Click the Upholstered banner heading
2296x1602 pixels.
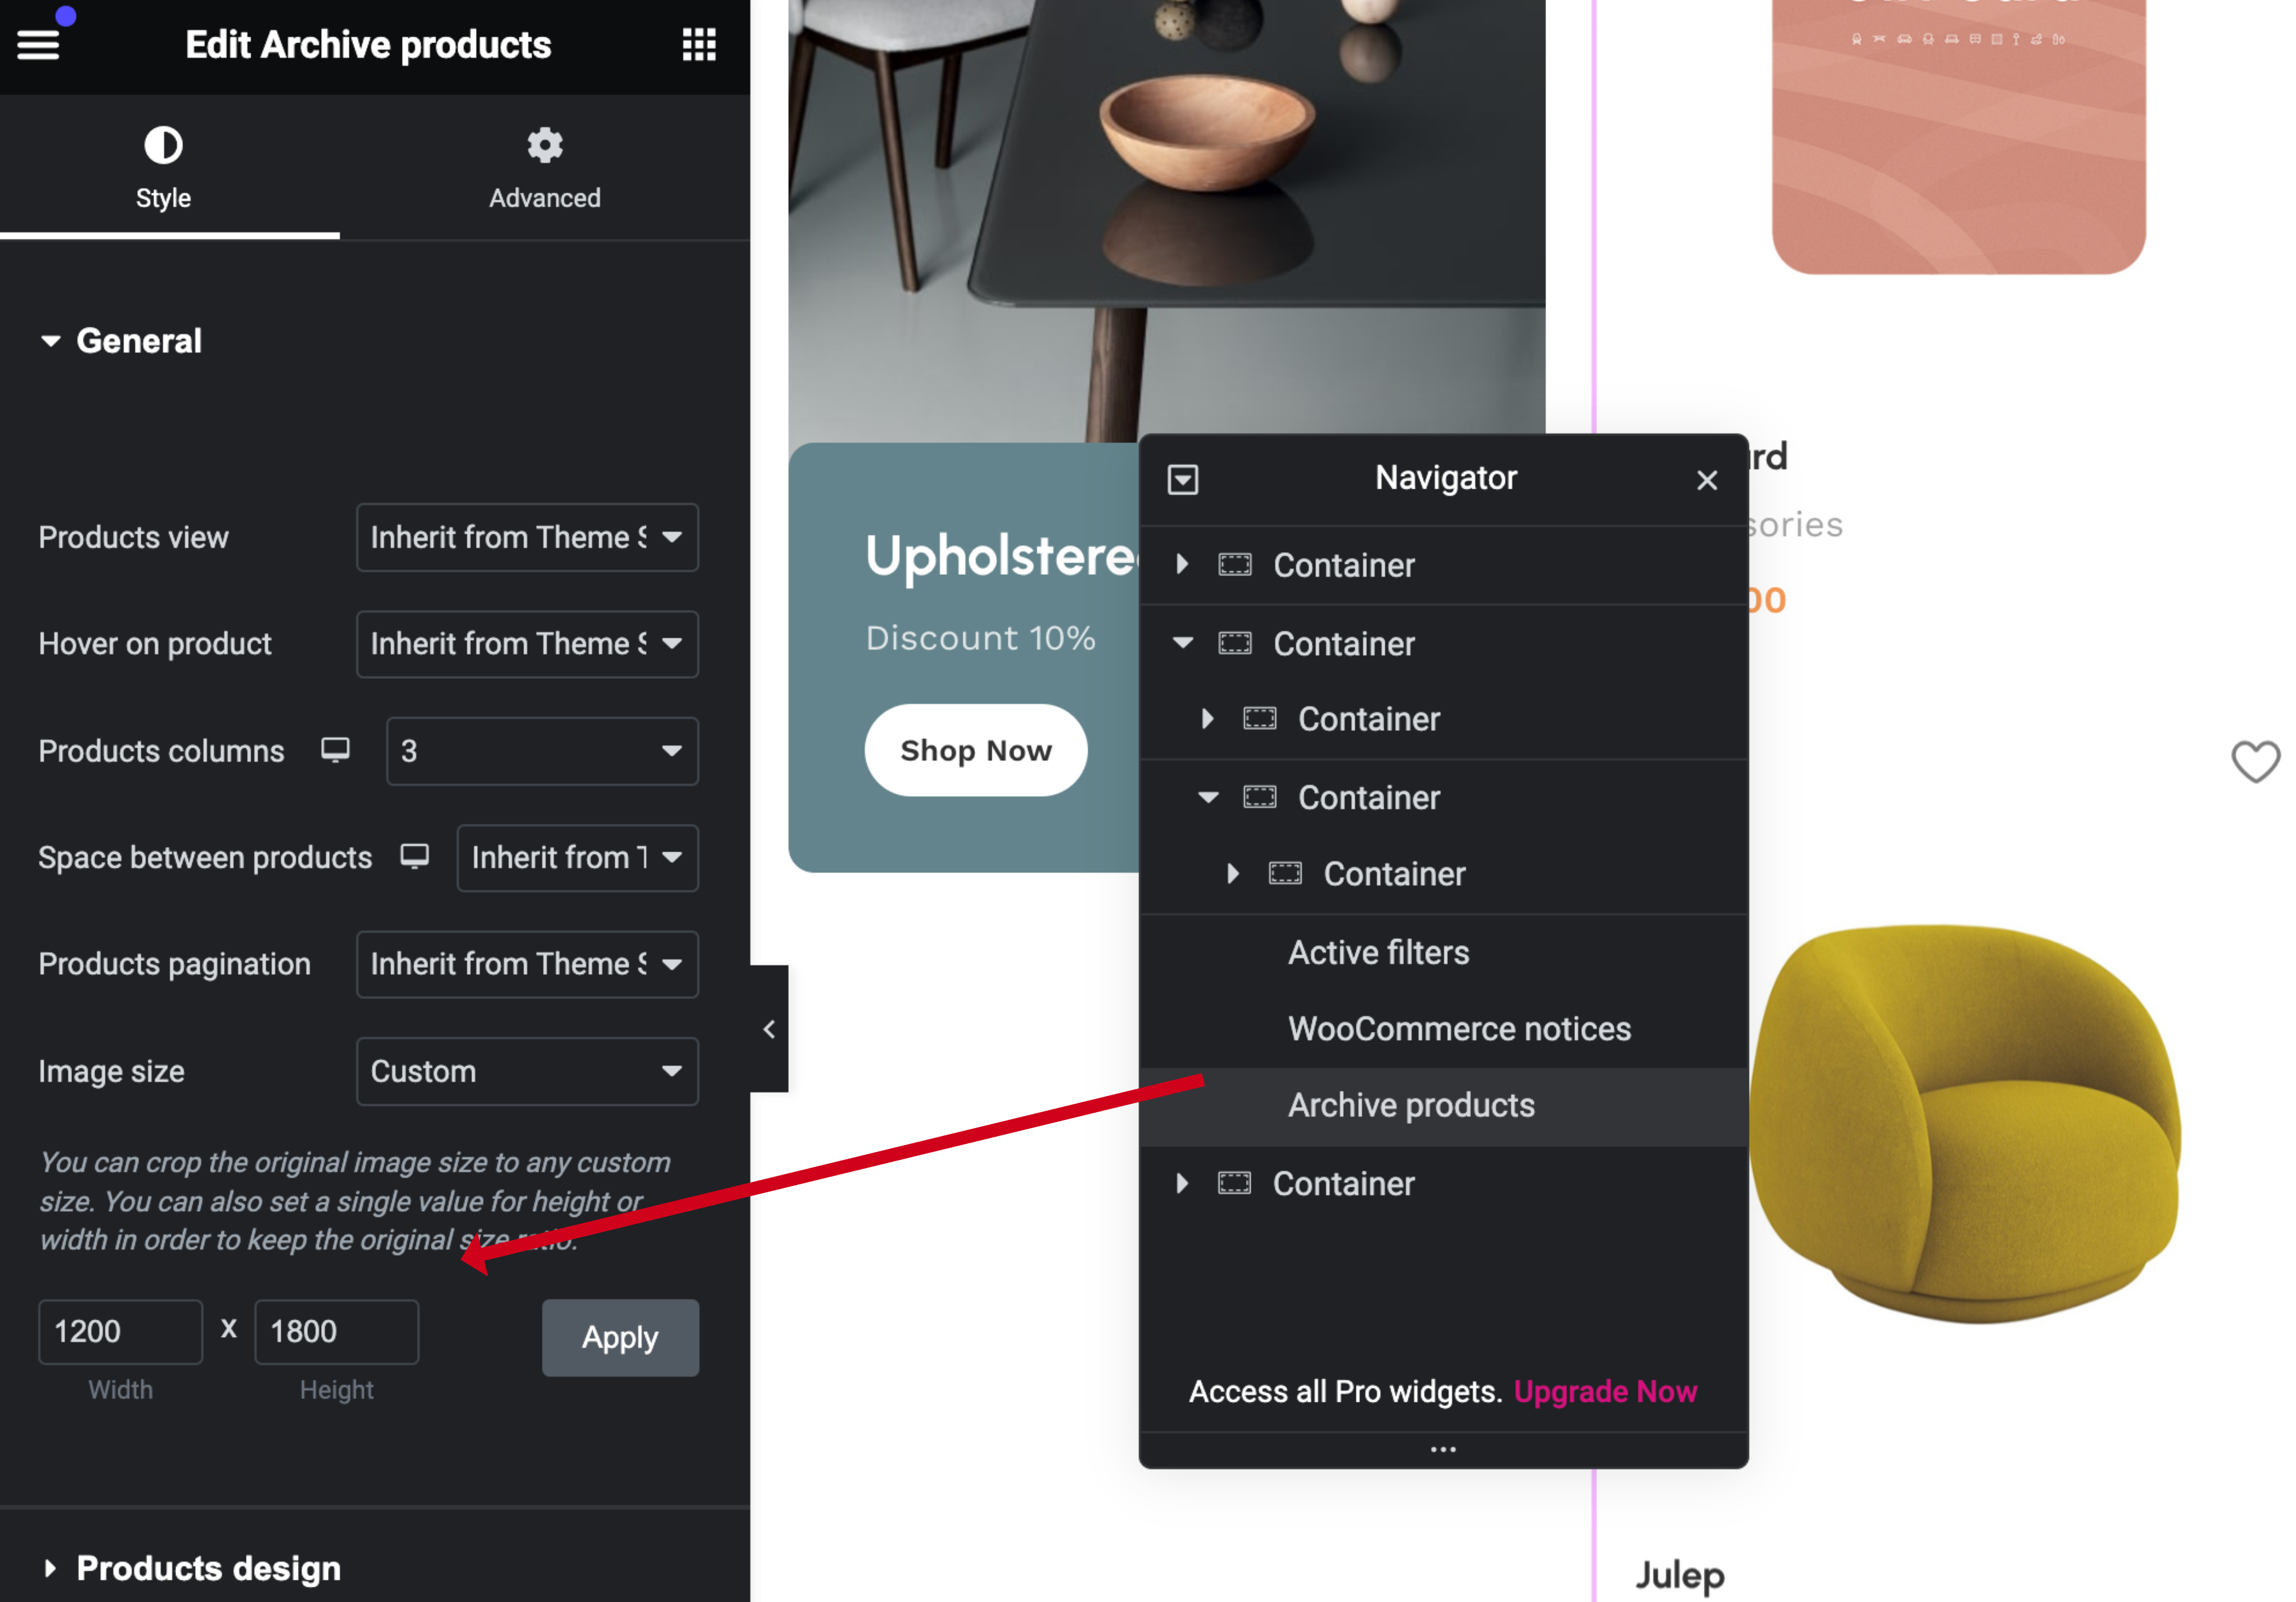[x=1001, y=556]
